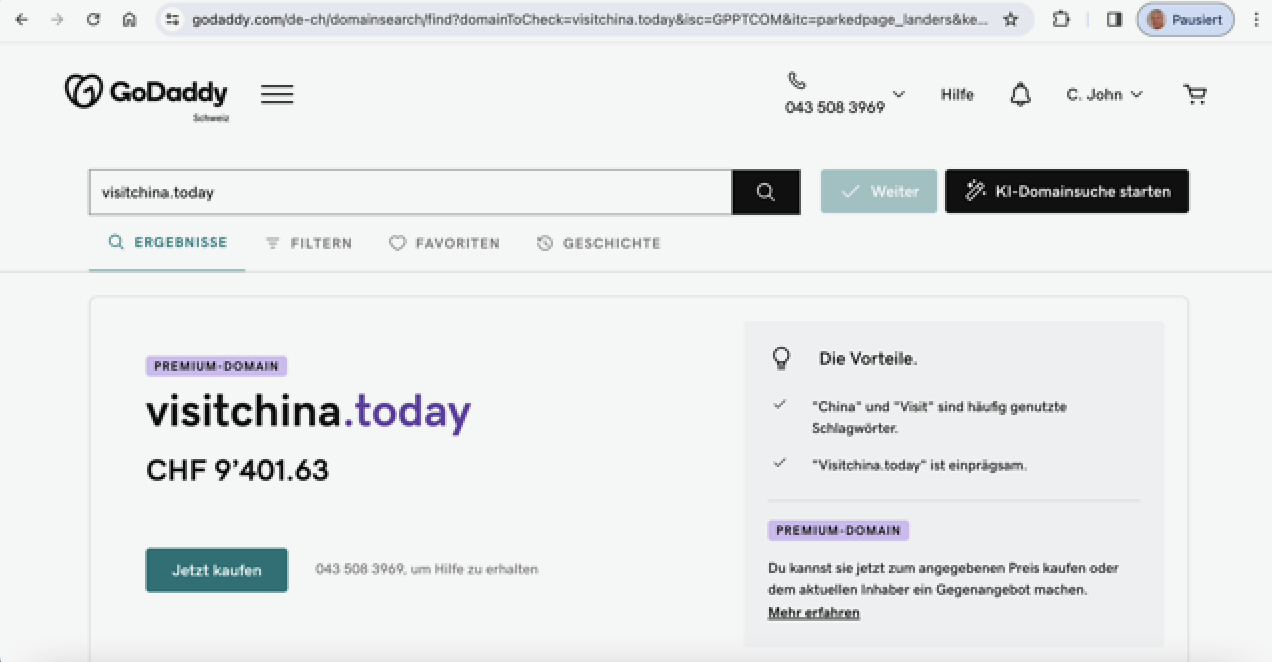The image size is (1272, 662).
Task: Switch to the Filtern tab
Action: tap(308, 243)
